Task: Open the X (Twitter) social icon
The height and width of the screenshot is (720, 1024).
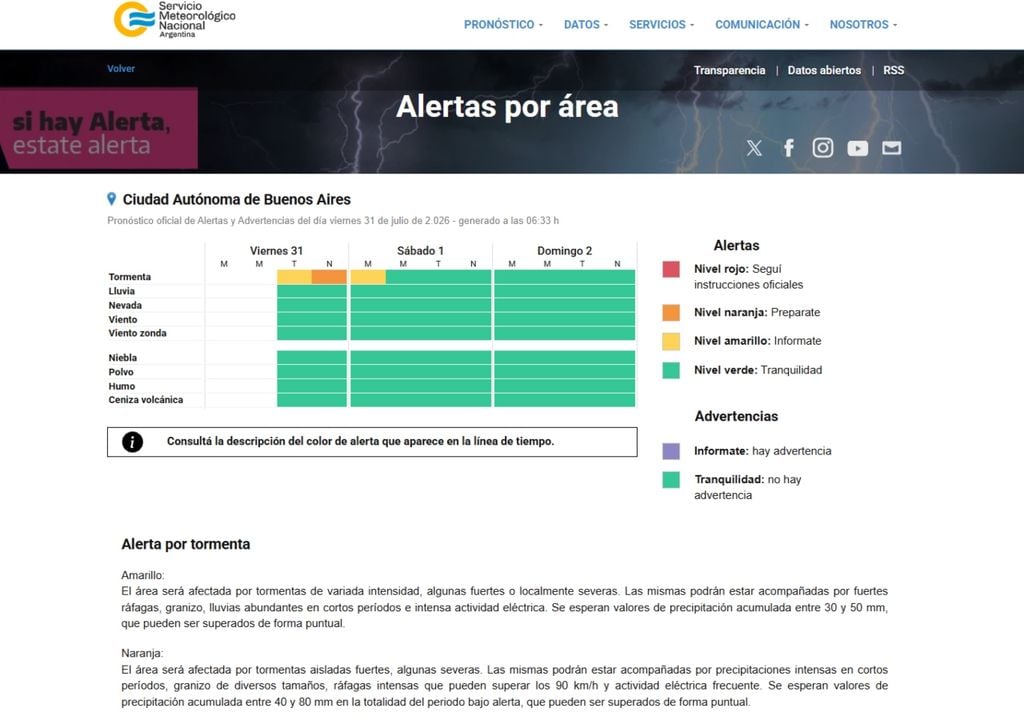Action: click(754, 148)
